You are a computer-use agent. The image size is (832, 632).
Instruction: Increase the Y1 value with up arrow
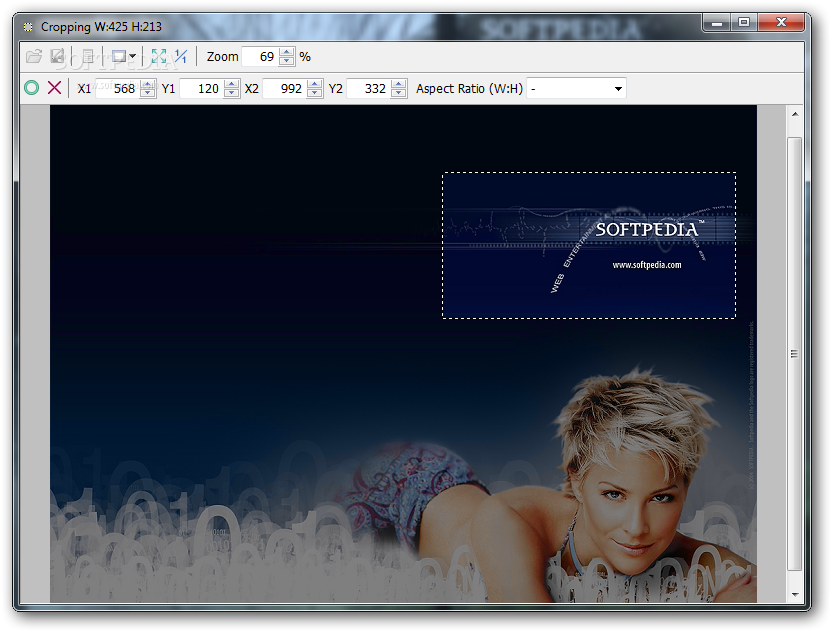click(x=231, y=84)
